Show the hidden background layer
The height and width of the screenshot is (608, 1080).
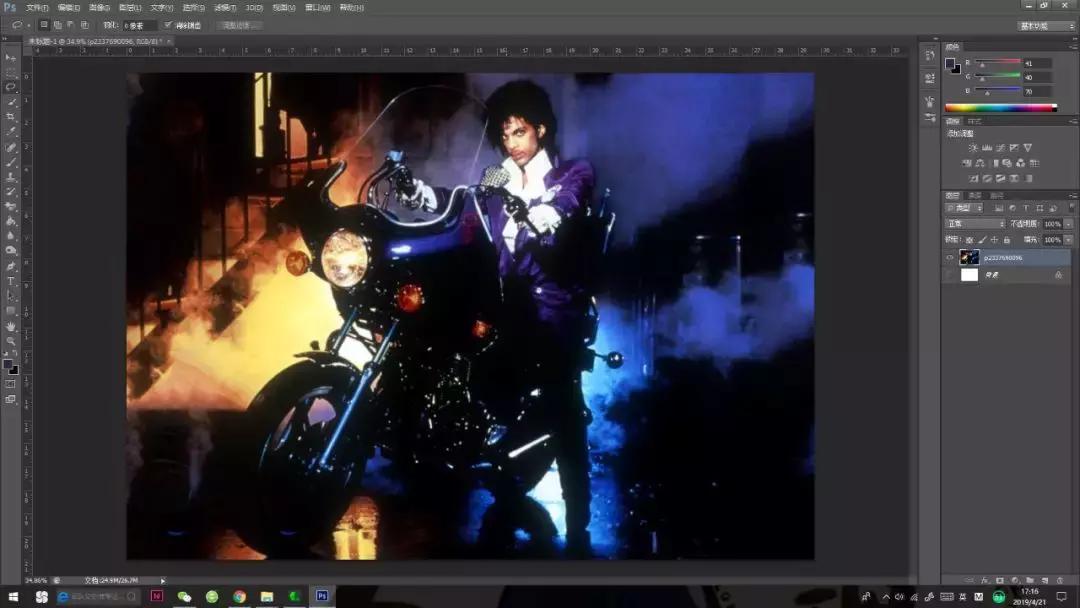point(950,275)
